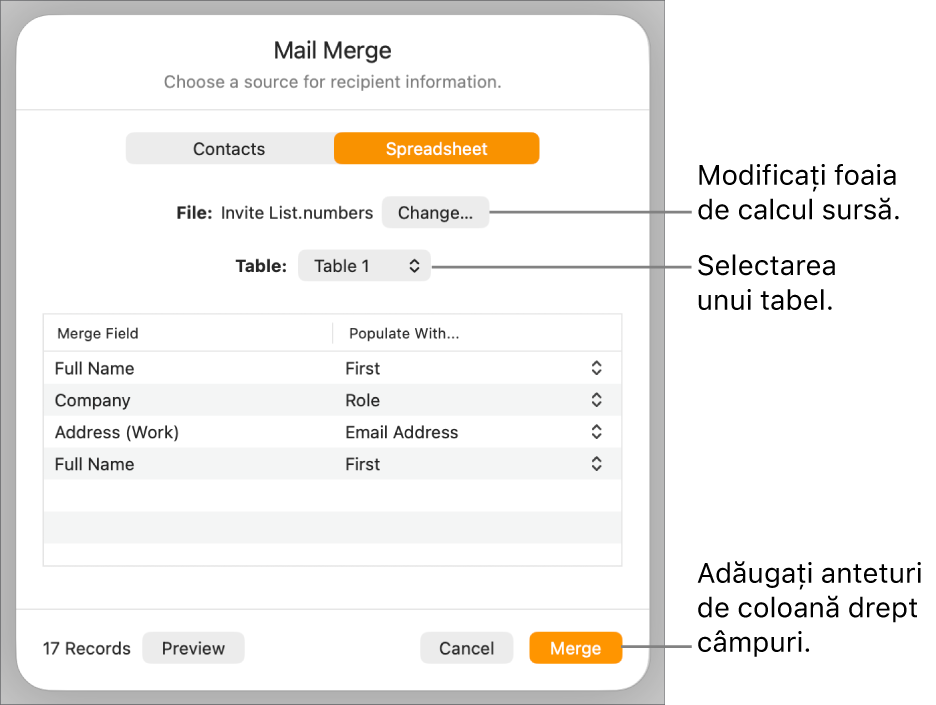
Task: Switch to the Contacts tab
Action: point(229,149)
